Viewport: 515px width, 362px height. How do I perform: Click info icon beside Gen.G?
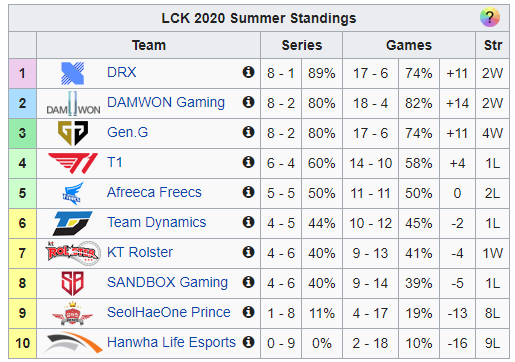click(248, 132)
